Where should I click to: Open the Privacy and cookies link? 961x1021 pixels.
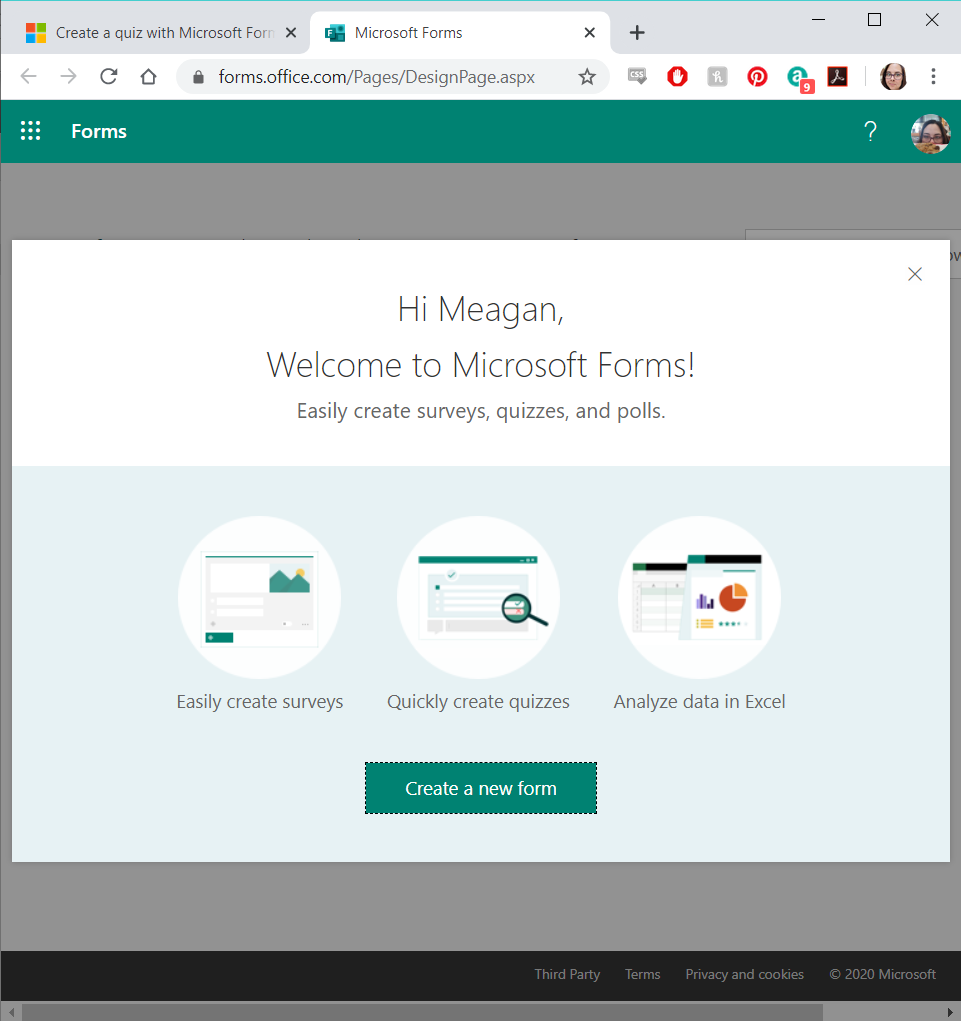(744, 974)
